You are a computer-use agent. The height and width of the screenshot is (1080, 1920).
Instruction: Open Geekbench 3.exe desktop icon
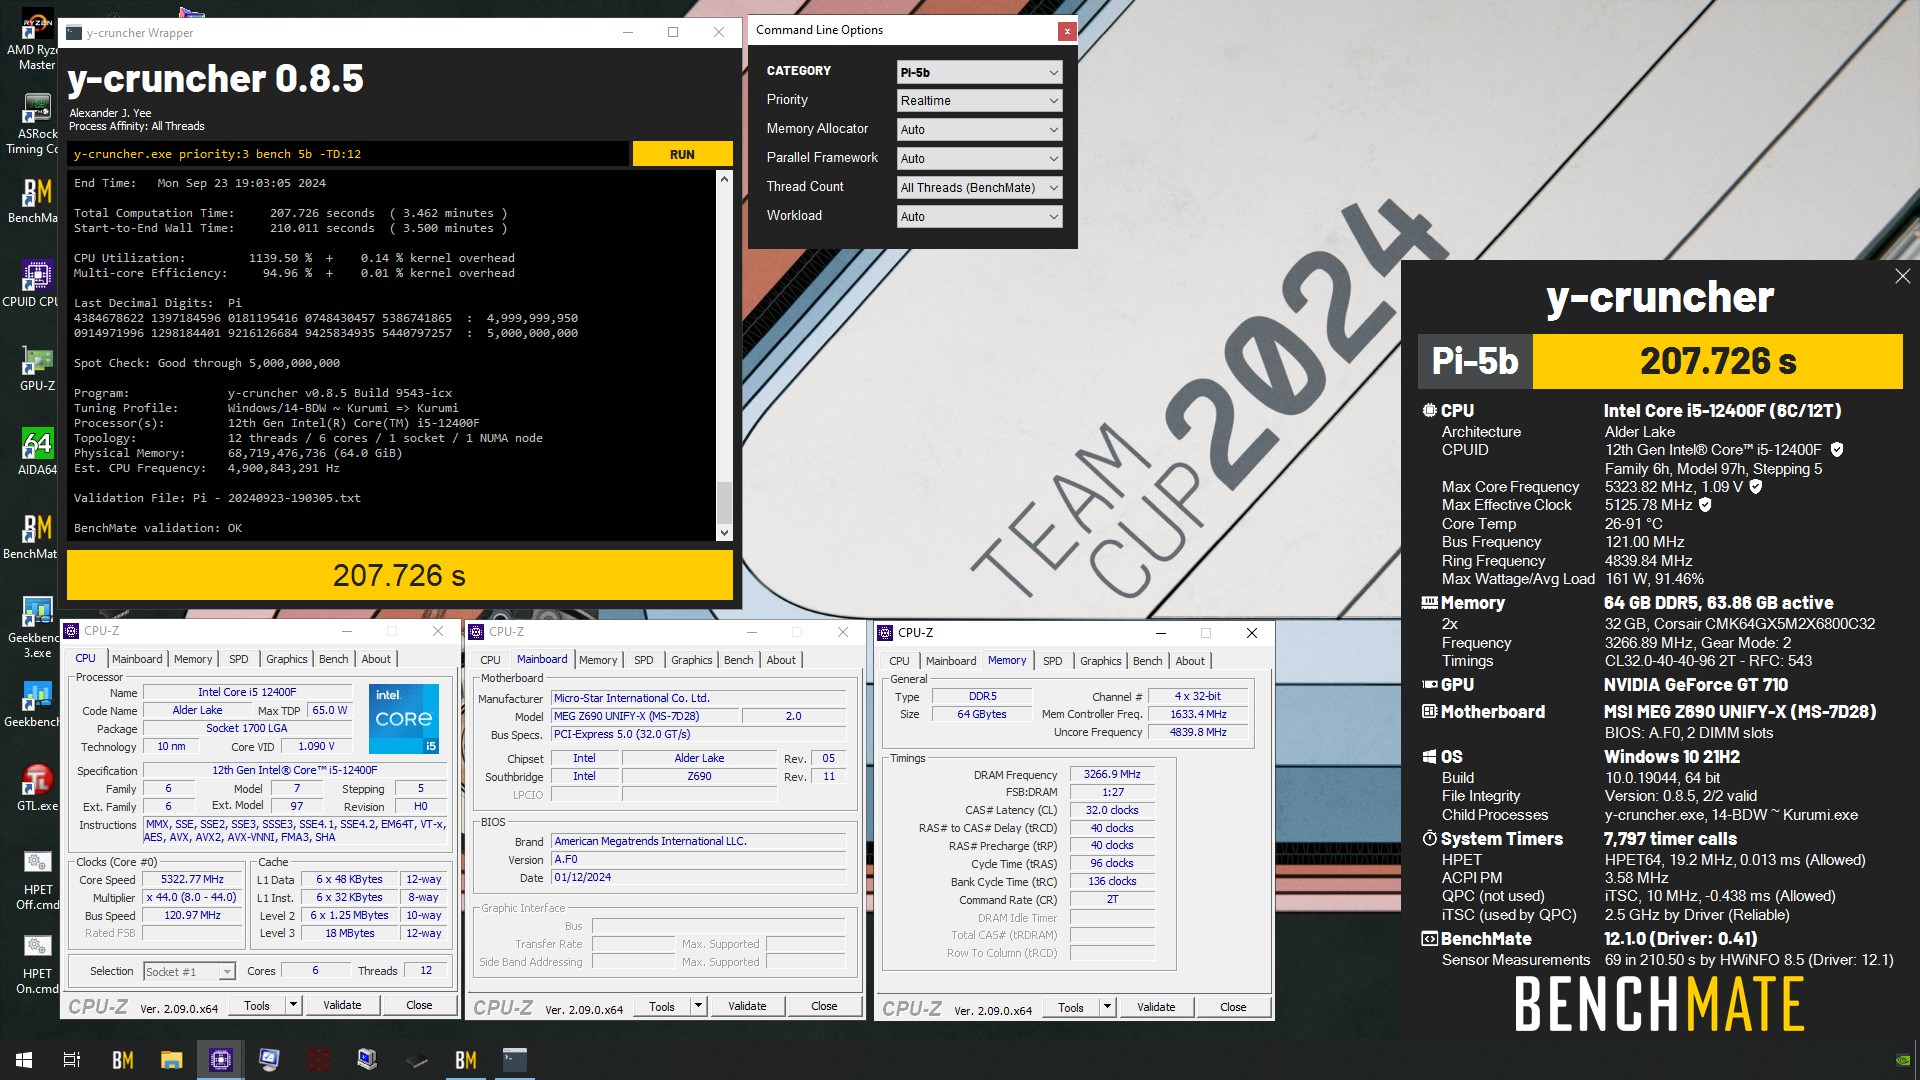(x=36, y=628)
